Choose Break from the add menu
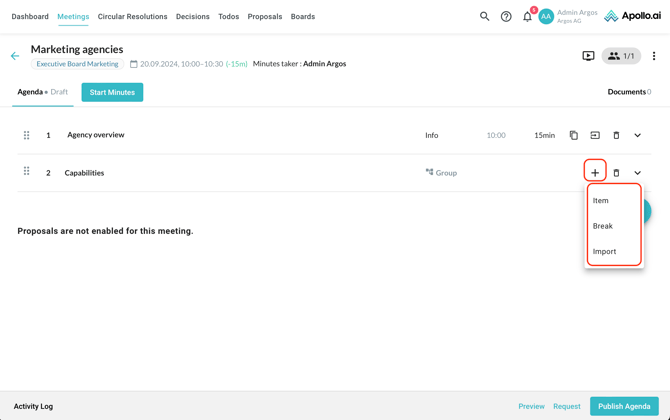The image size is (670, 420). [x=603, y=226]
